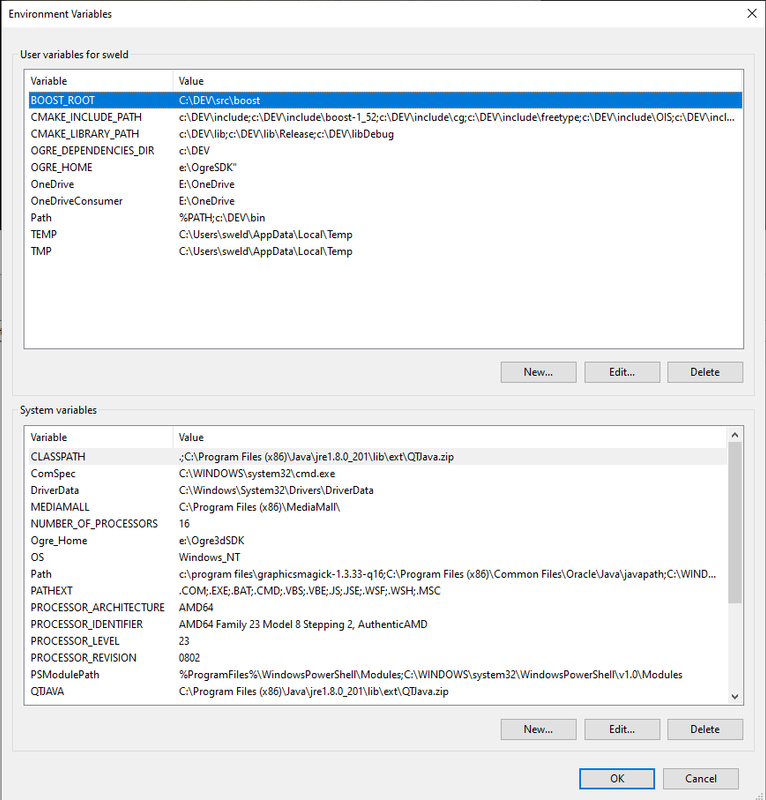Click Edit... button for user variables
The width and height of the screenshot is (766, 800).
tap(622, 372)
